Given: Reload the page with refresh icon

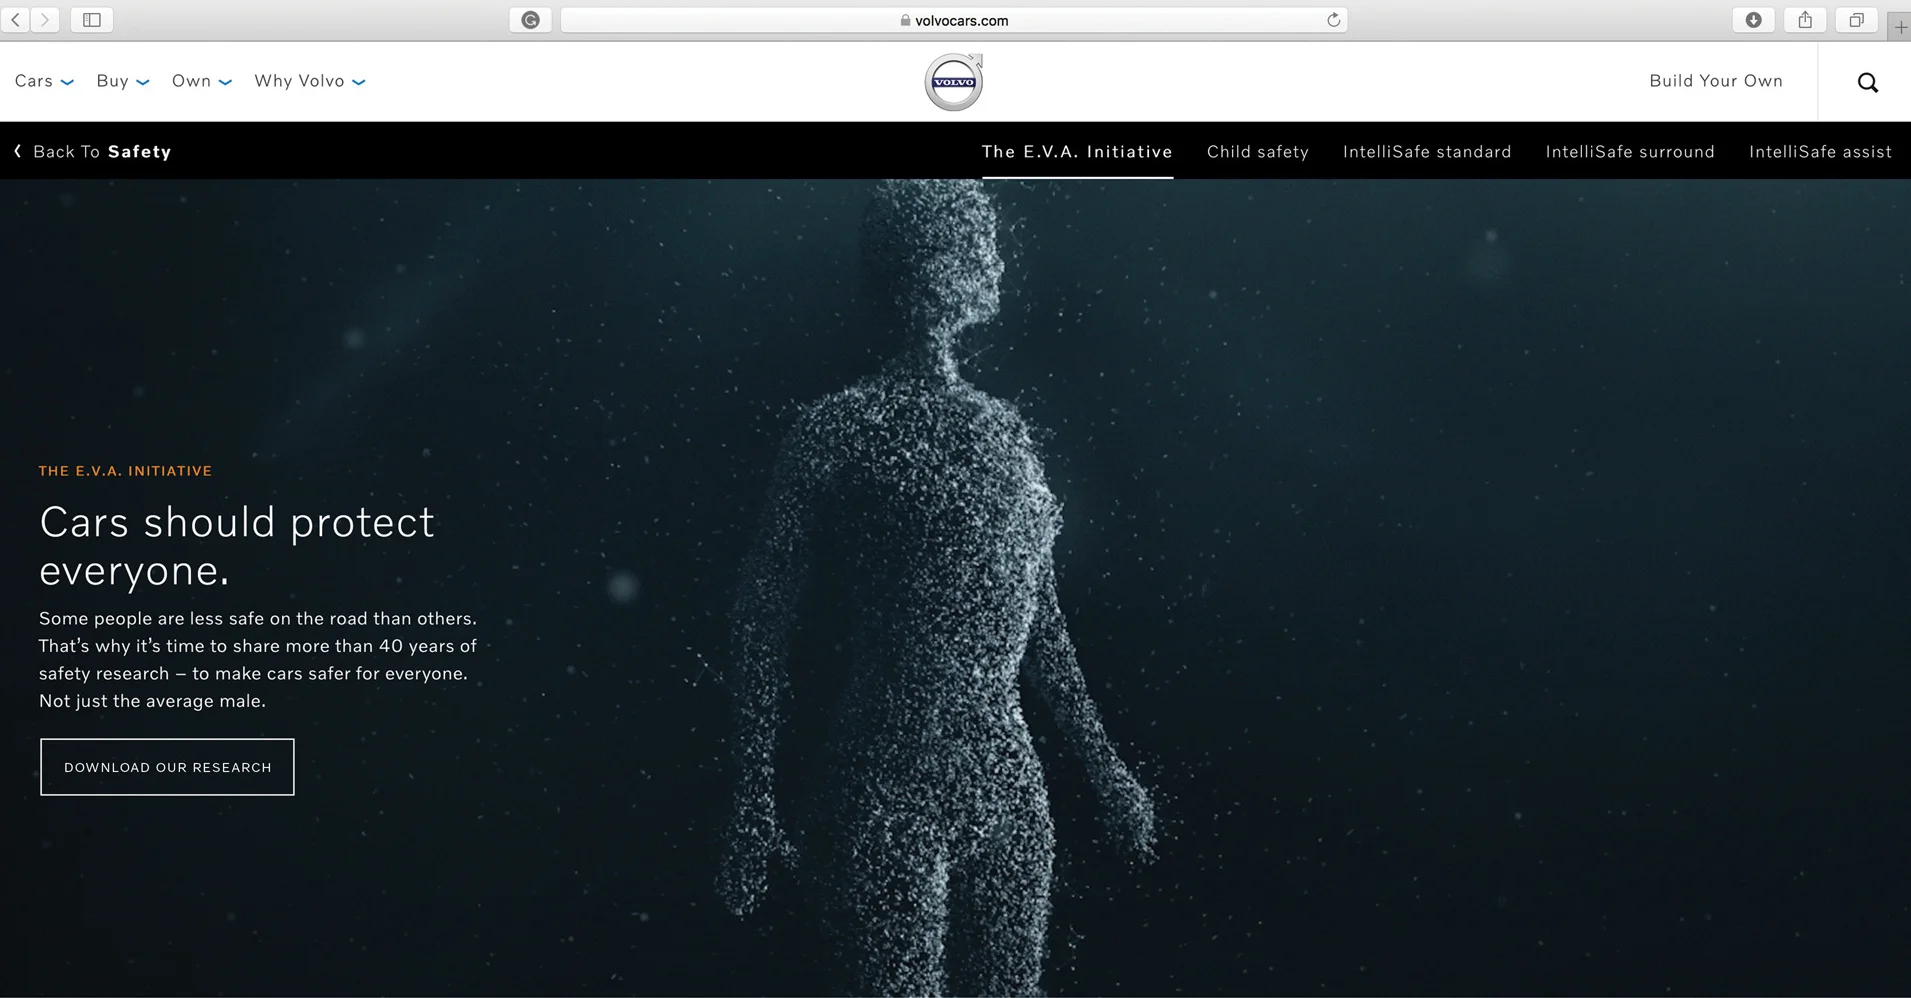Looking at the screenshot, I should (x=1333, y=20).
